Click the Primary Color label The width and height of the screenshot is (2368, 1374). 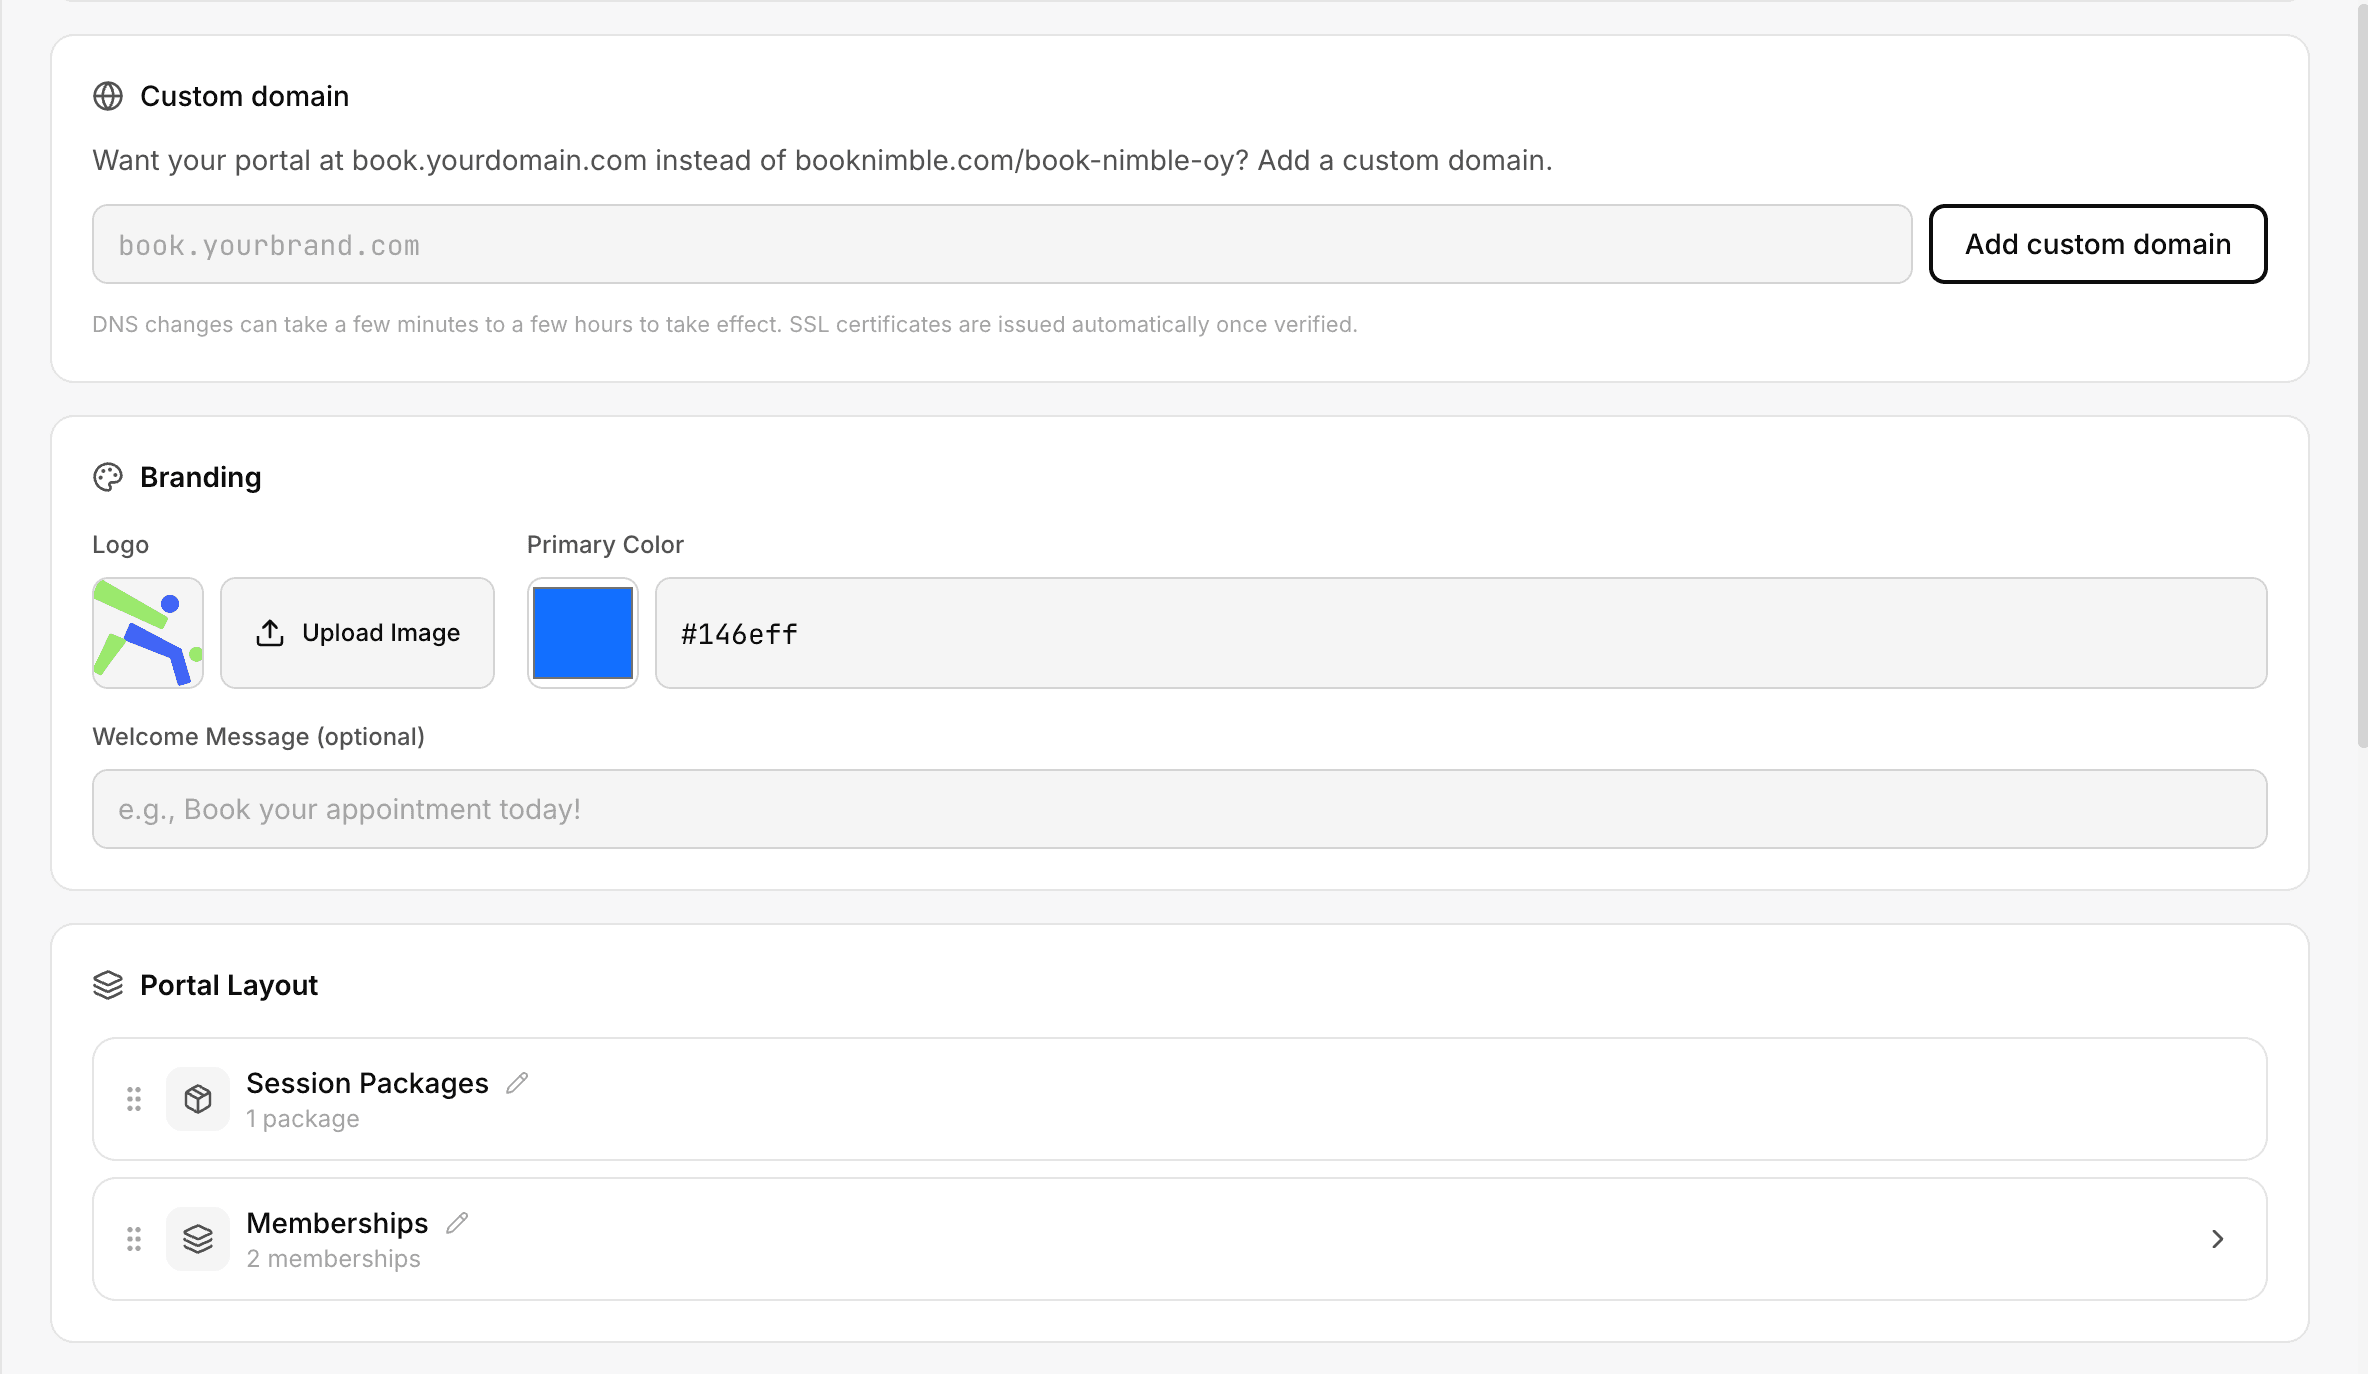pos(605,544)
